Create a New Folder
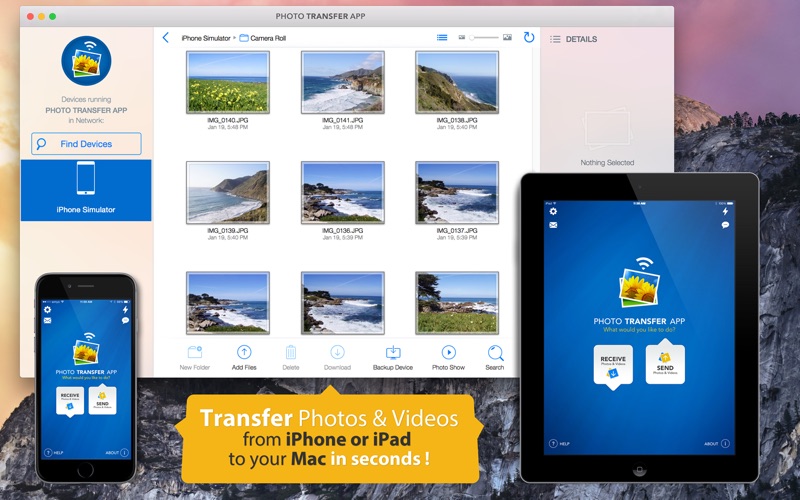The width and height of the screenshot is (800, 500). click(x=194, y=352)
